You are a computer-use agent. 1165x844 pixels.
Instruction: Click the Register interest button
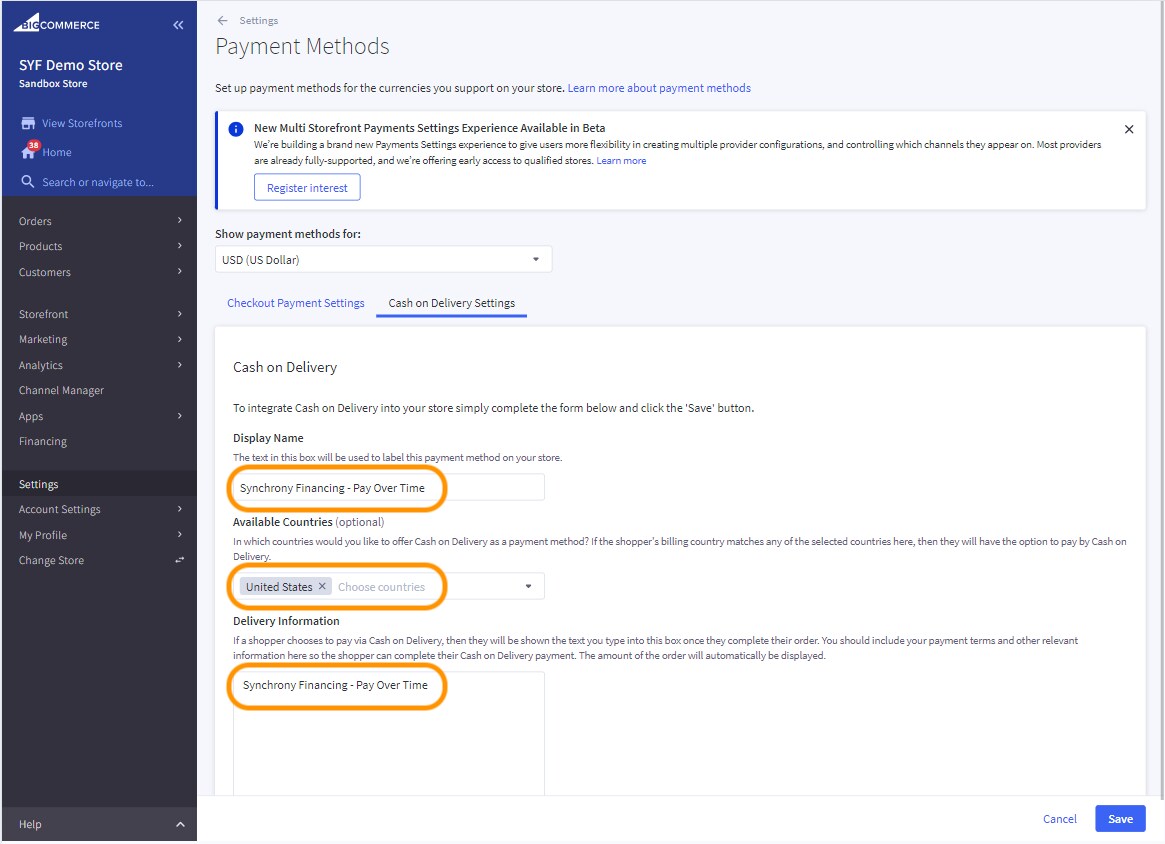(307, 188)
